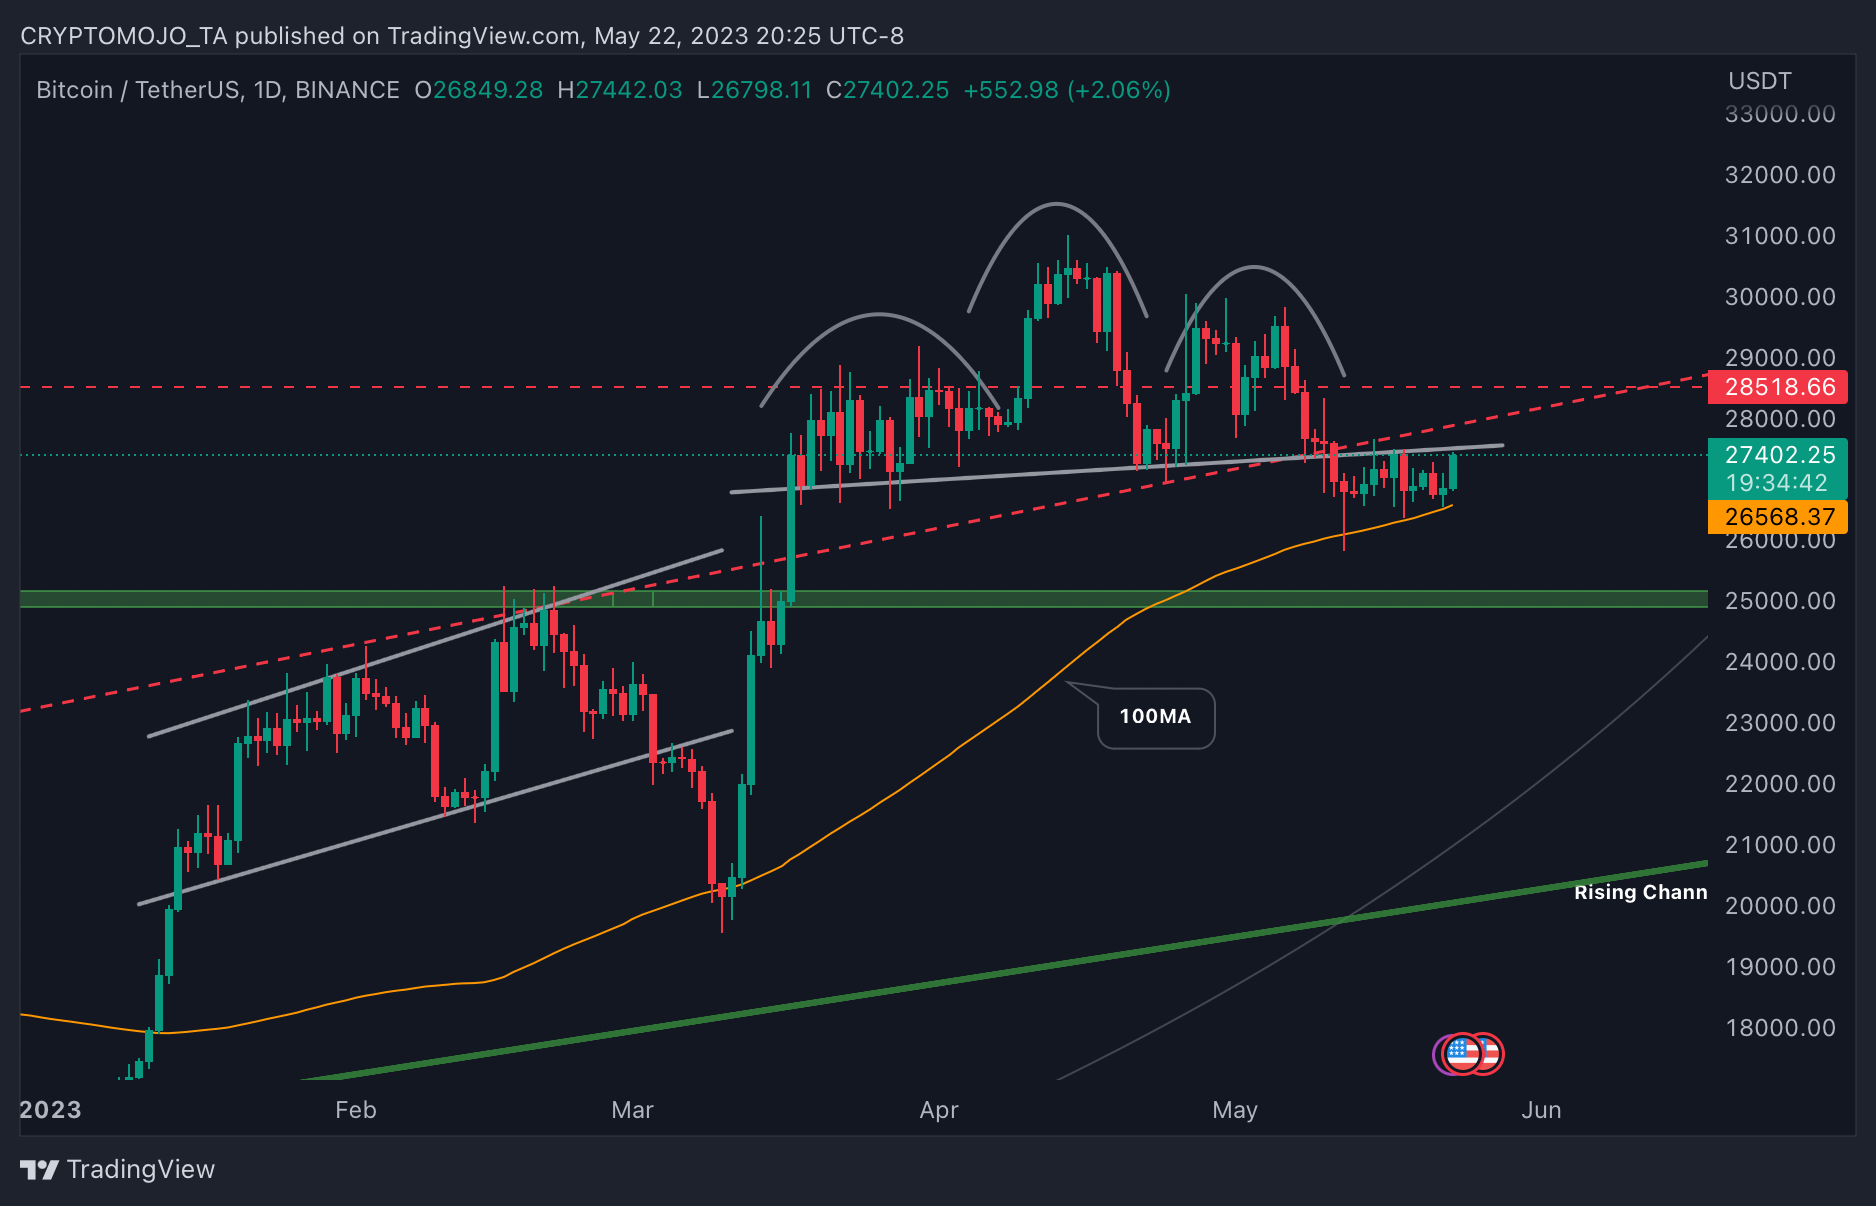Viewport: 1876px width, 1206px height.
Task: Click the orange 26568.37 moving average label
Action: click(x=1777, y=517)
